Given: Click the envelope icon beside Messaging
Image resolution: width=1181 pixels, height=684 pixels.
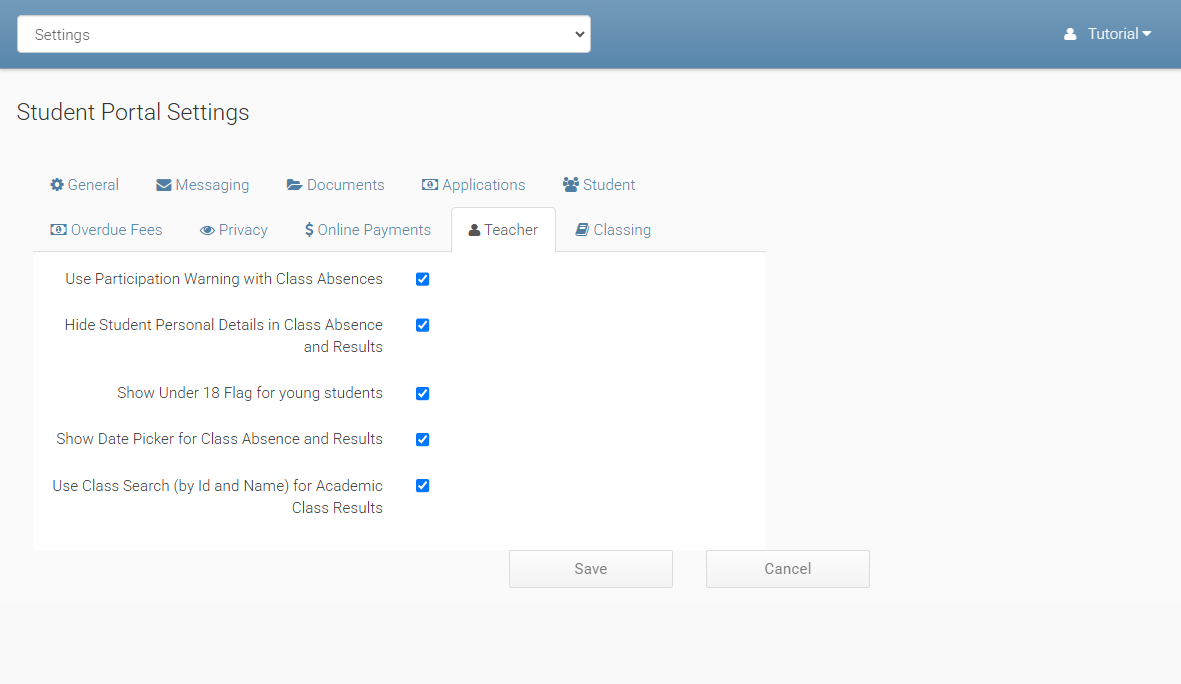Looking at the screenshot, I should tap(164, 185).
